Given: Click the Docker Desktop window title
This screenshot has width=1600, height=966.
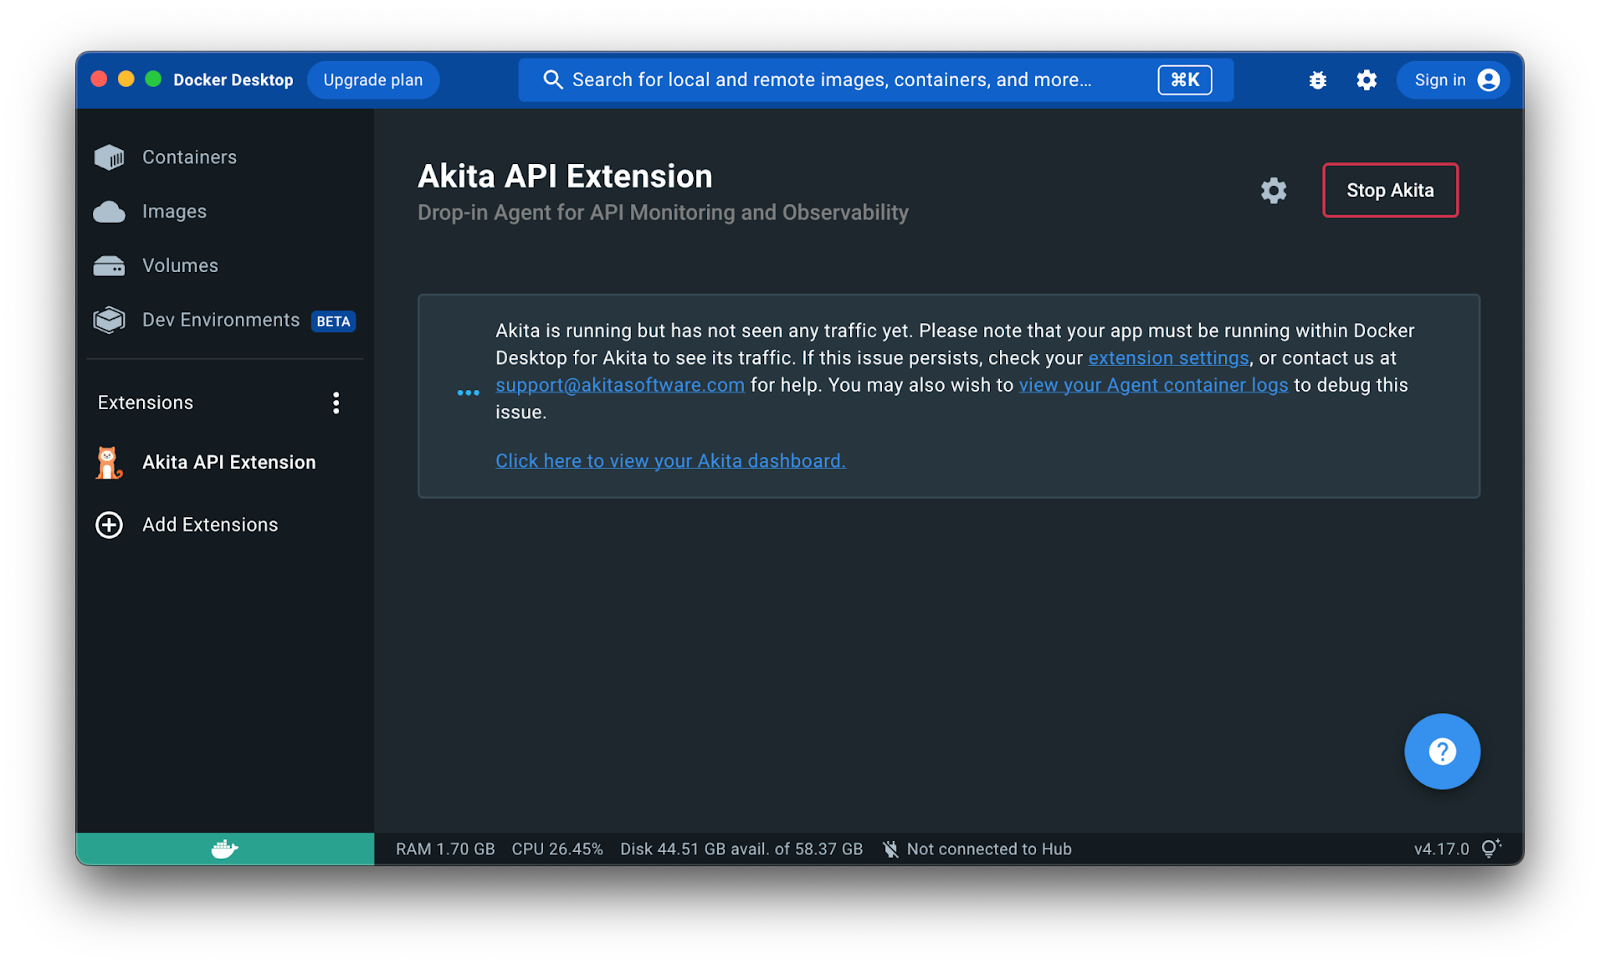Looking at the screenshot, I should point(233,80).
